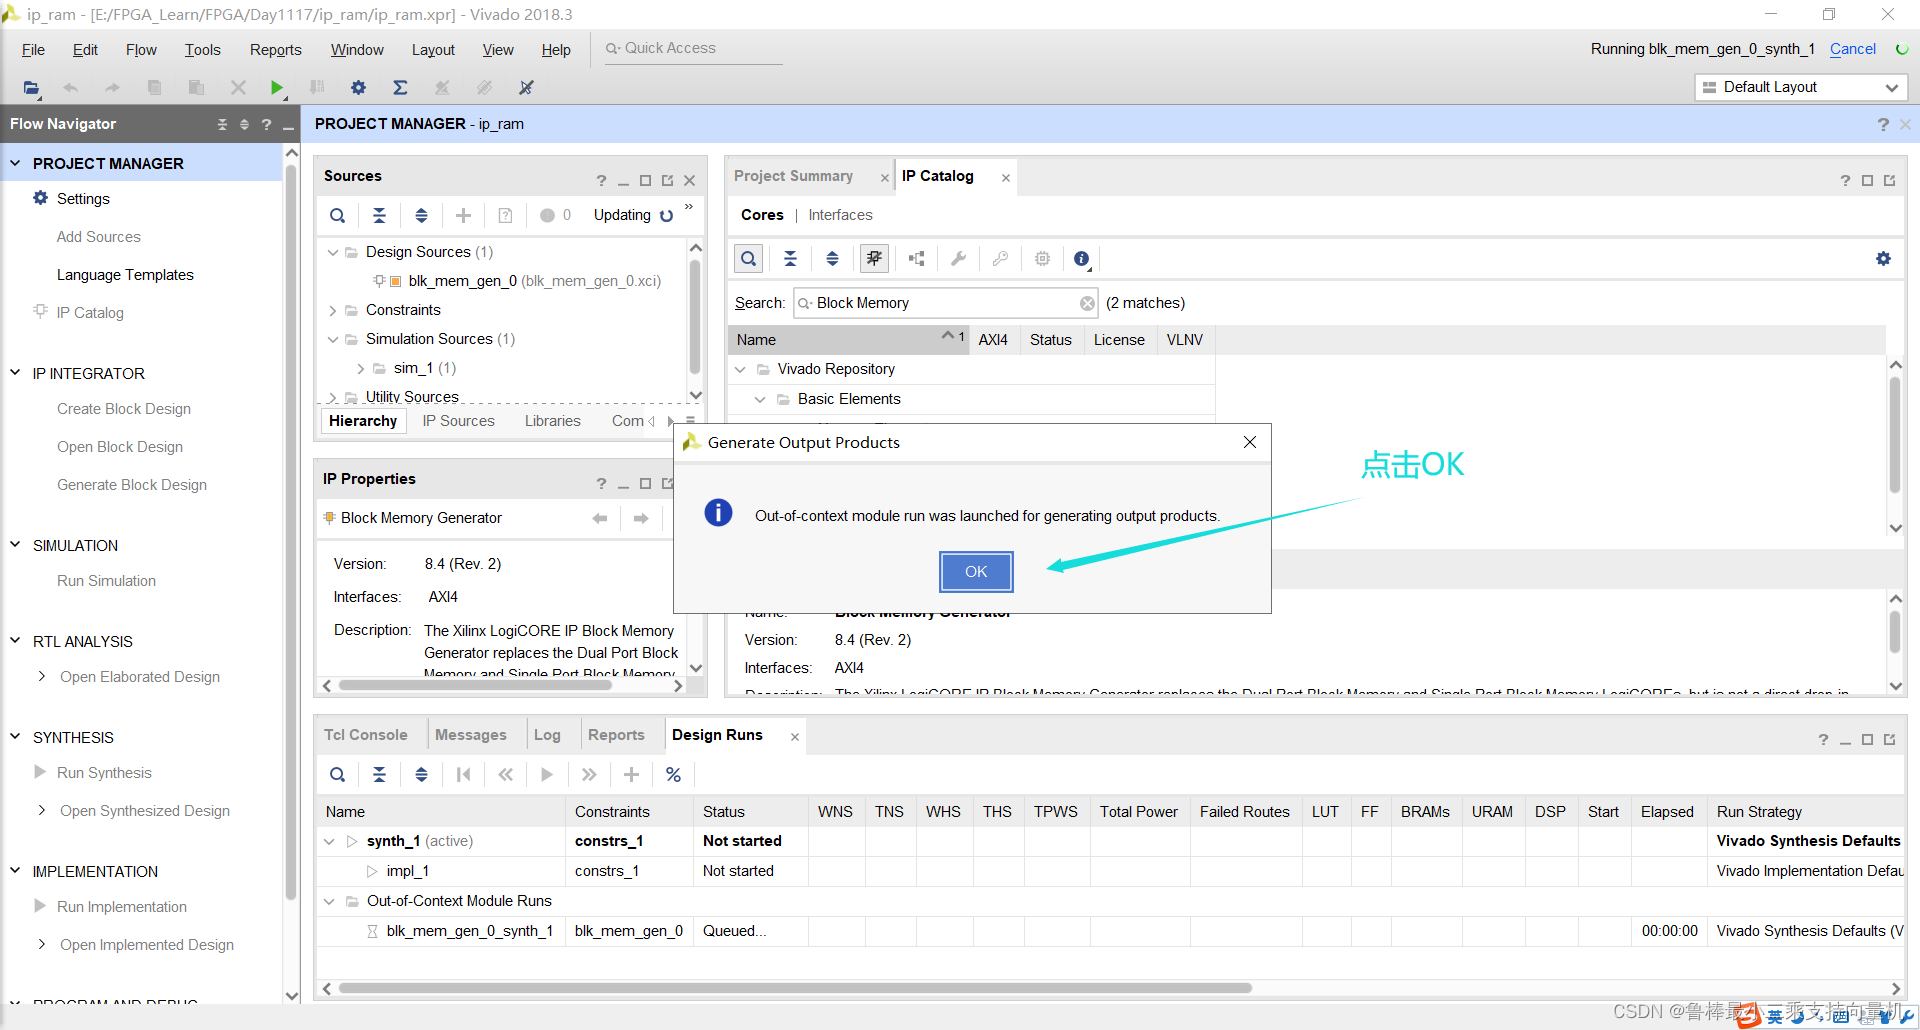Image resolution: width=1920 pixels, height=1030 pixels.
Task: Expand Constraints tree node
Action: [333, 310]
